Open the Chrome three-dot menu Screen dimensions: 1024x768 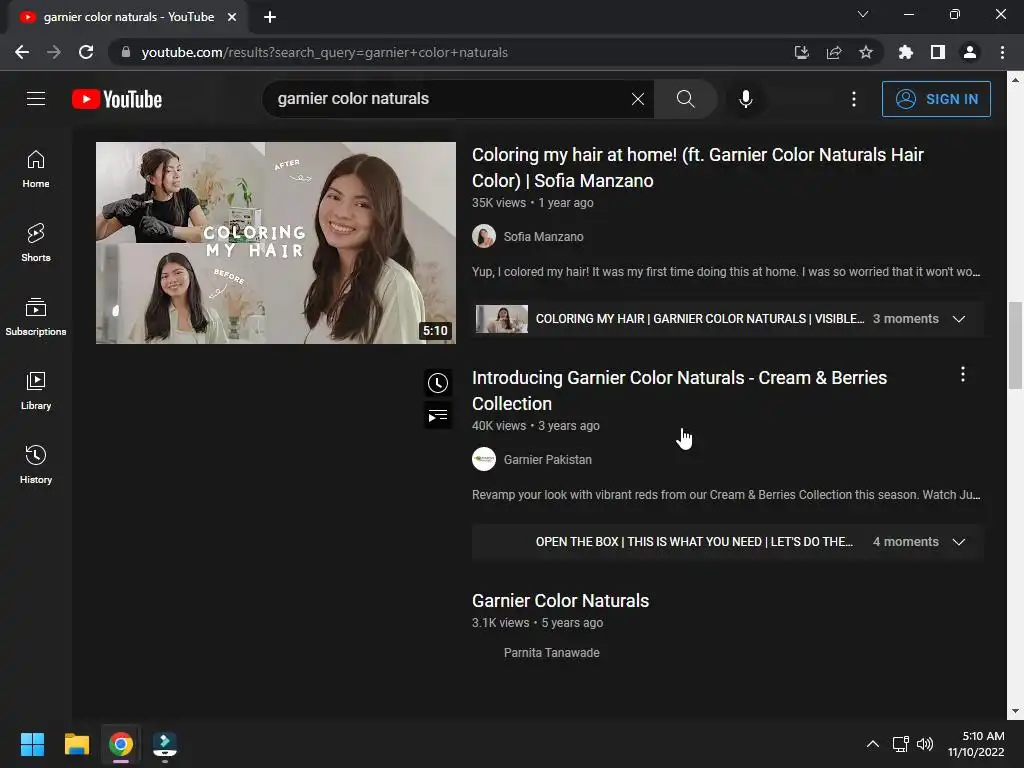[x=1002, y=52]
